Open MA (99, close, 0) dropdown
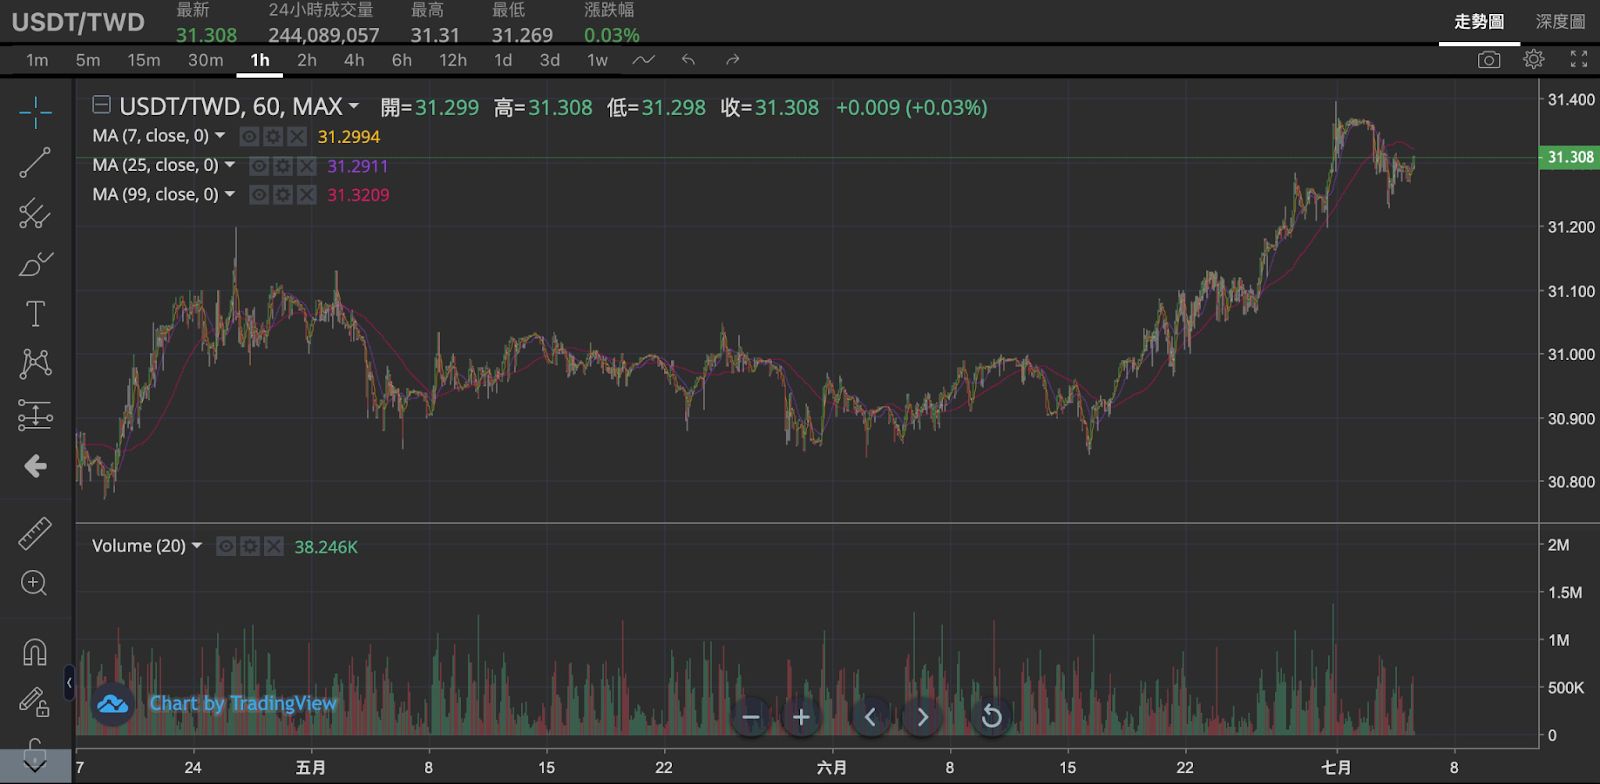The image size is (1600, 784). tap(230, 194)
